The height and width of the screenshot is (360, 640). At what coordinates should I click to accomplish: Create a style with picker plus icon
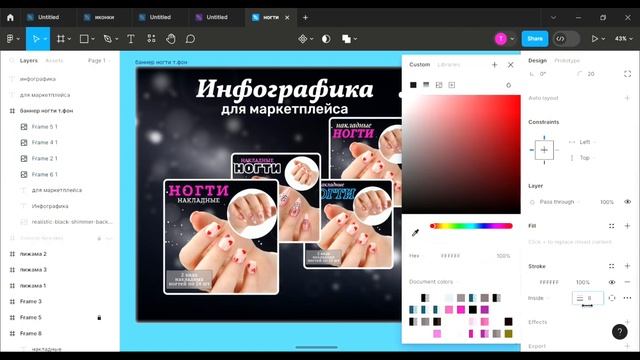tap(494, 64)
